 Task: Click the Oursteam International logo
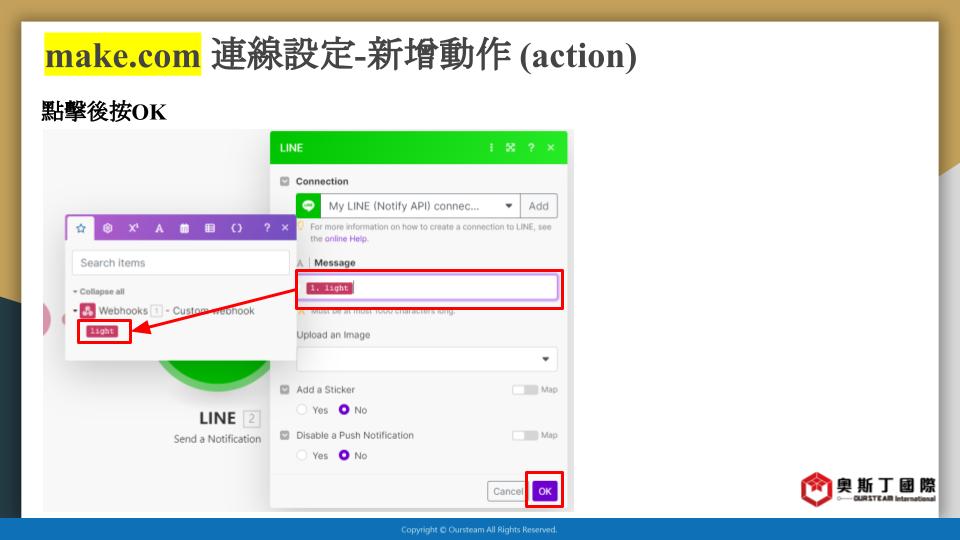(868, 489)
